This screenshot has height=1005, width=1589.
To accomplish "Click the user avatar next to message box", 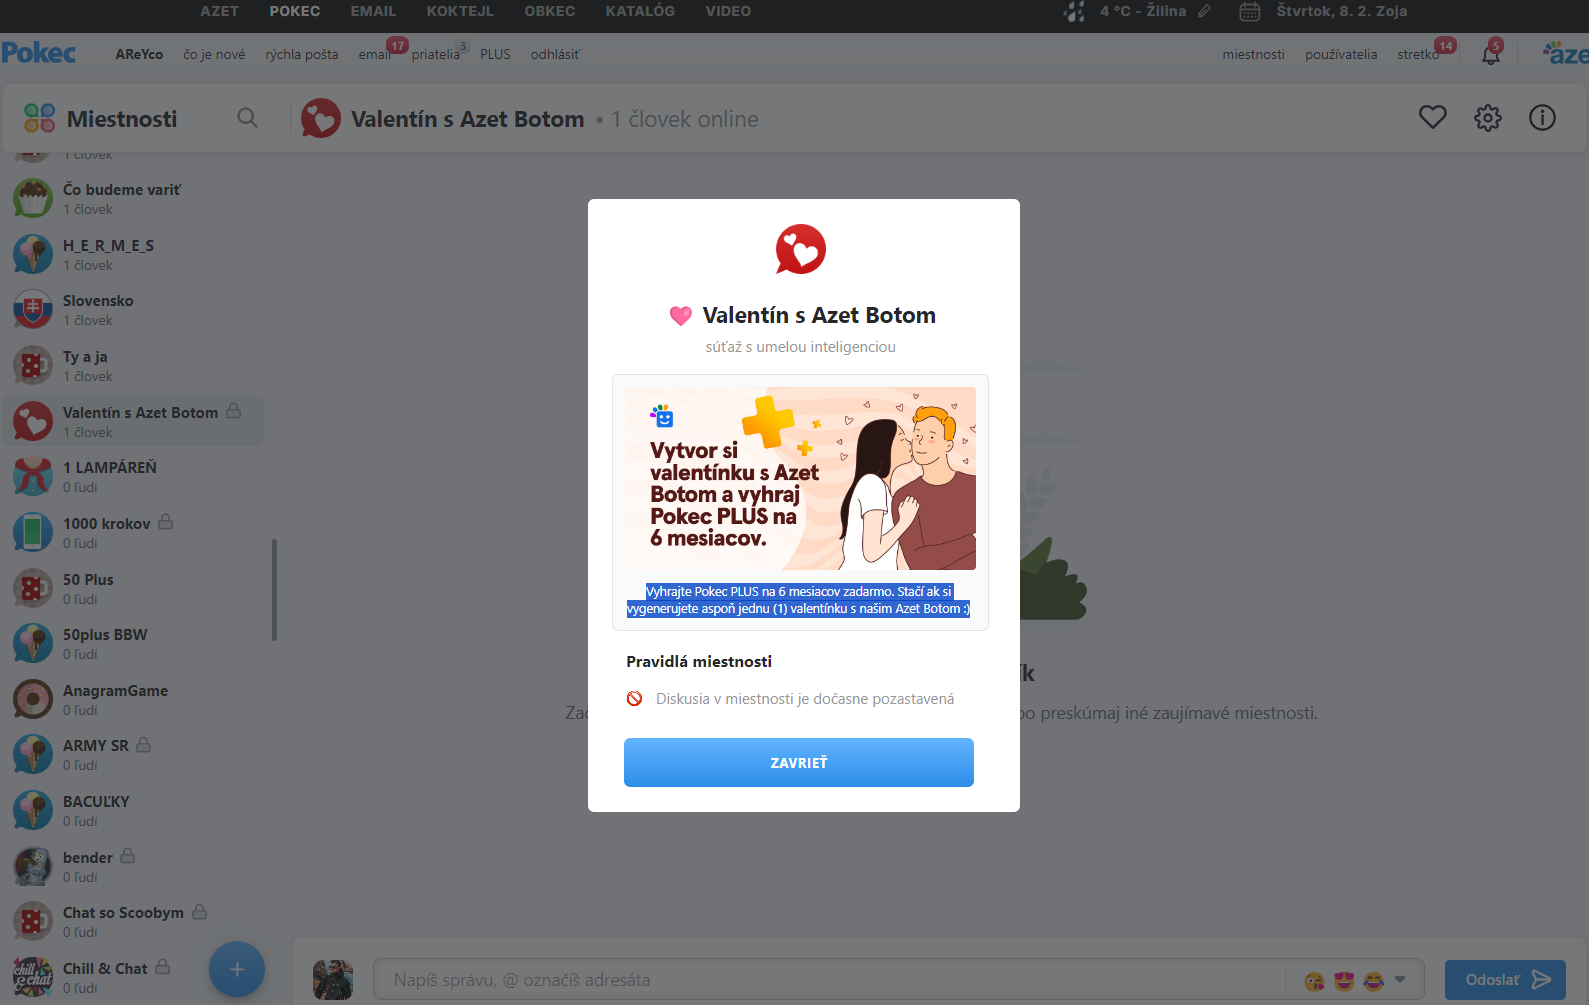I will [333, 980].
